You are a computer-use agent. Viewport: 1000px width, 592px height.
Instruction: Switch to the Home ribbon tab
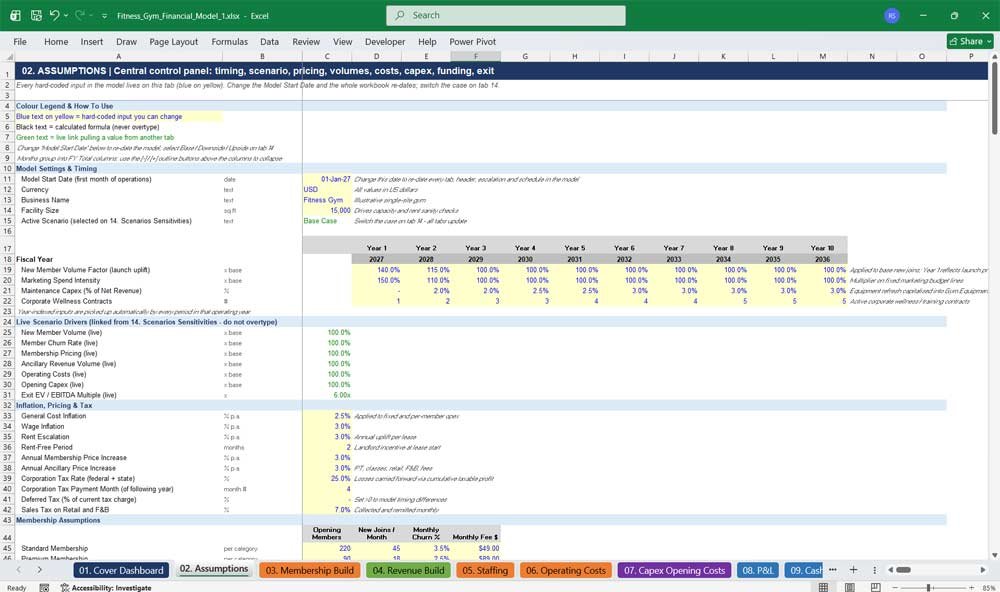tap(56, 41)
